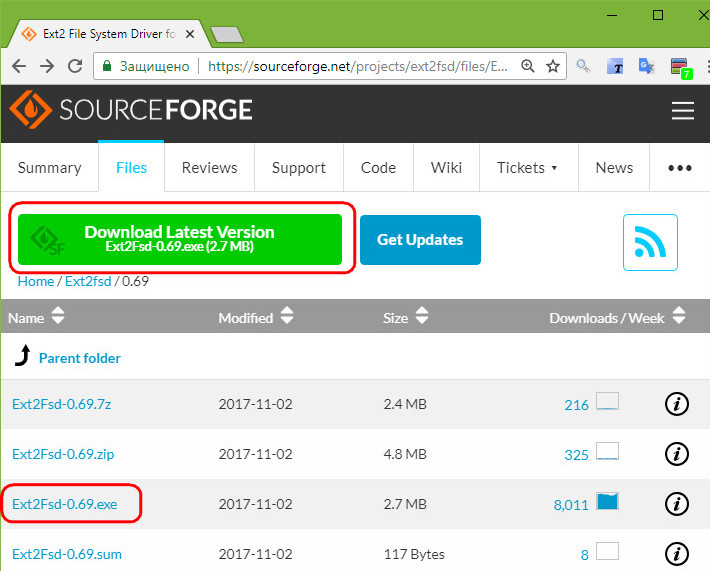
Task: Expand the Tickets dropdown menu
Action: [528, 168]
